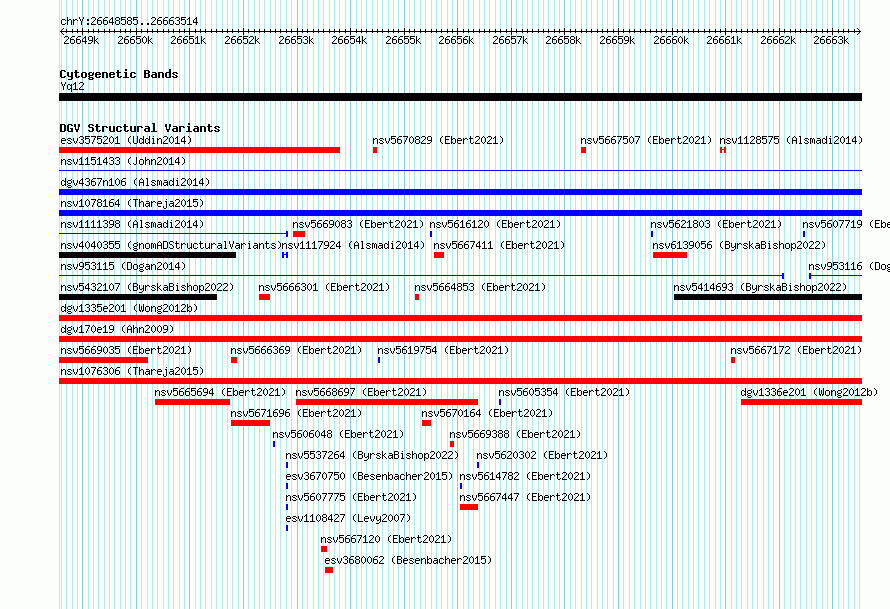
Task: Click nsv1117924 (Alsmadi2014) label
Action: tap(353, 245)
